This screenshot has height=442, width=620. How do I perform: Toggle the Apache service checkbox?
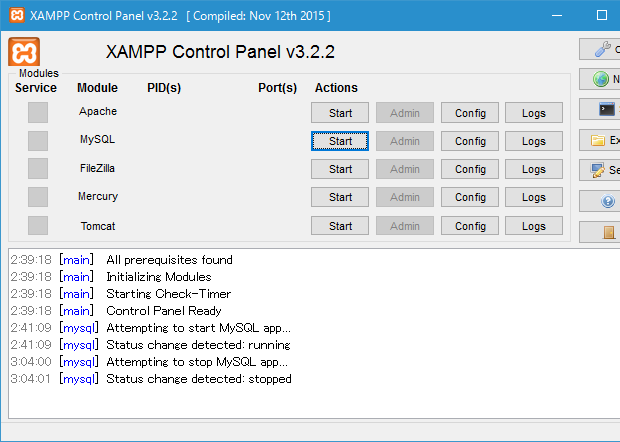tap(38, 112)
